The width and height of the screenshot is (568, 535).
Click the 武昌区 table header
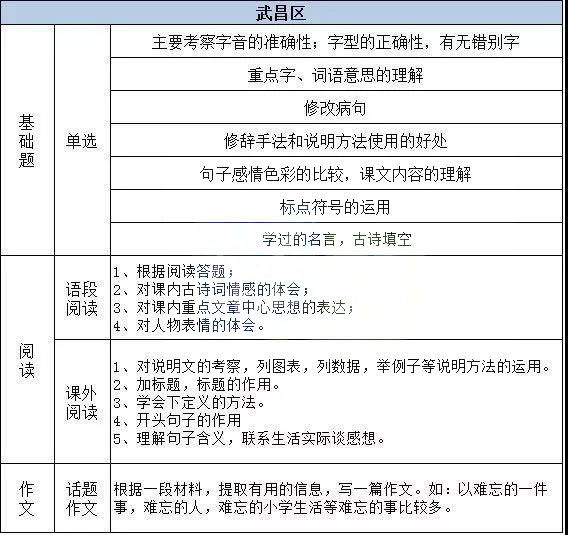click(x=281, y=13)
